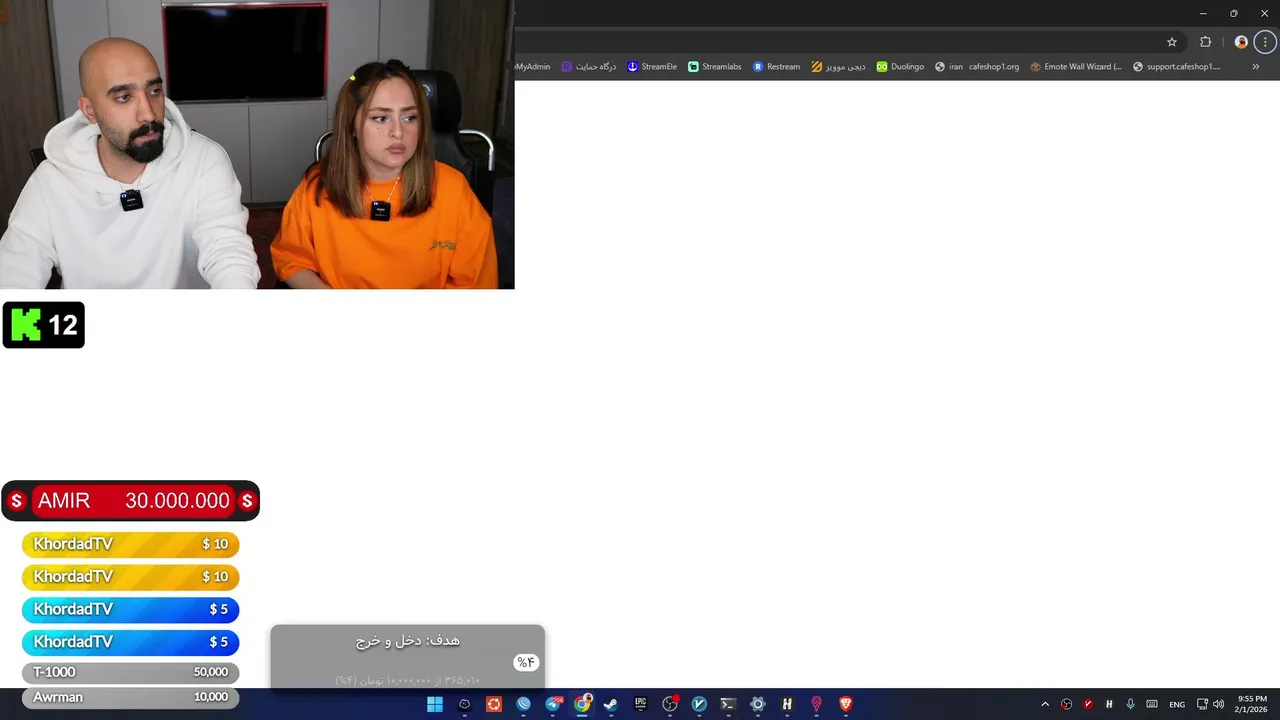Open the settings gear in the taskbar
The width and height of the screenshot is (1280, 720).
758,704
